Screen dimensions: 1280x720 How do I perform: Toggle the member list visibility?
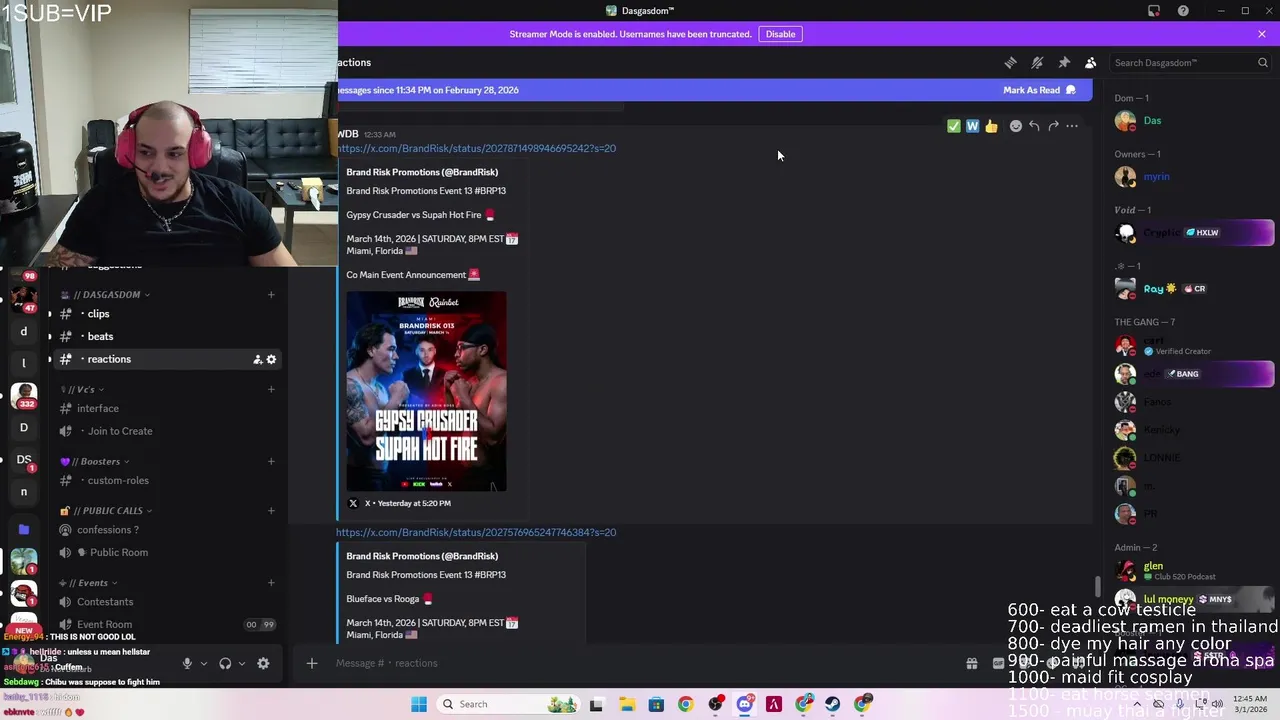point(1091,62)
